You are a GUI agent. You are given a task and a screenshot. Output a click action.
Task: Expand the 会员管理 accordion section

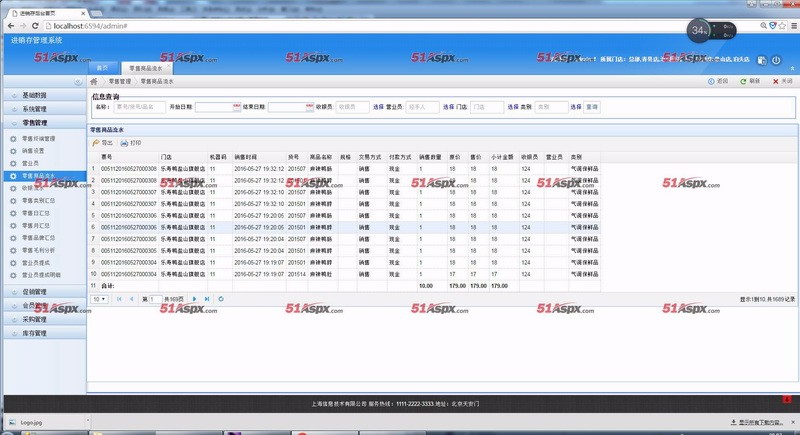(x=44, y=306)
